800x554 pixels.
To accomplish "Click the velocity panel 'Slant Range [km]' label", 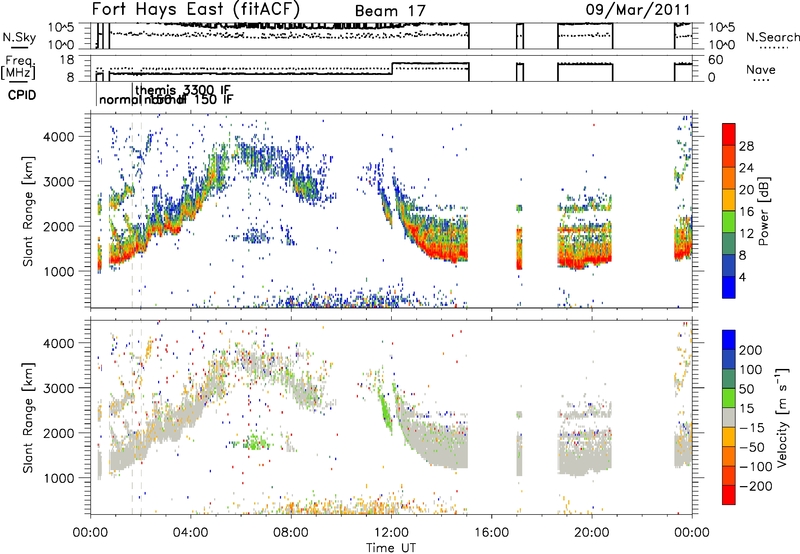I will pyautogui.click(x=28, y=417).
